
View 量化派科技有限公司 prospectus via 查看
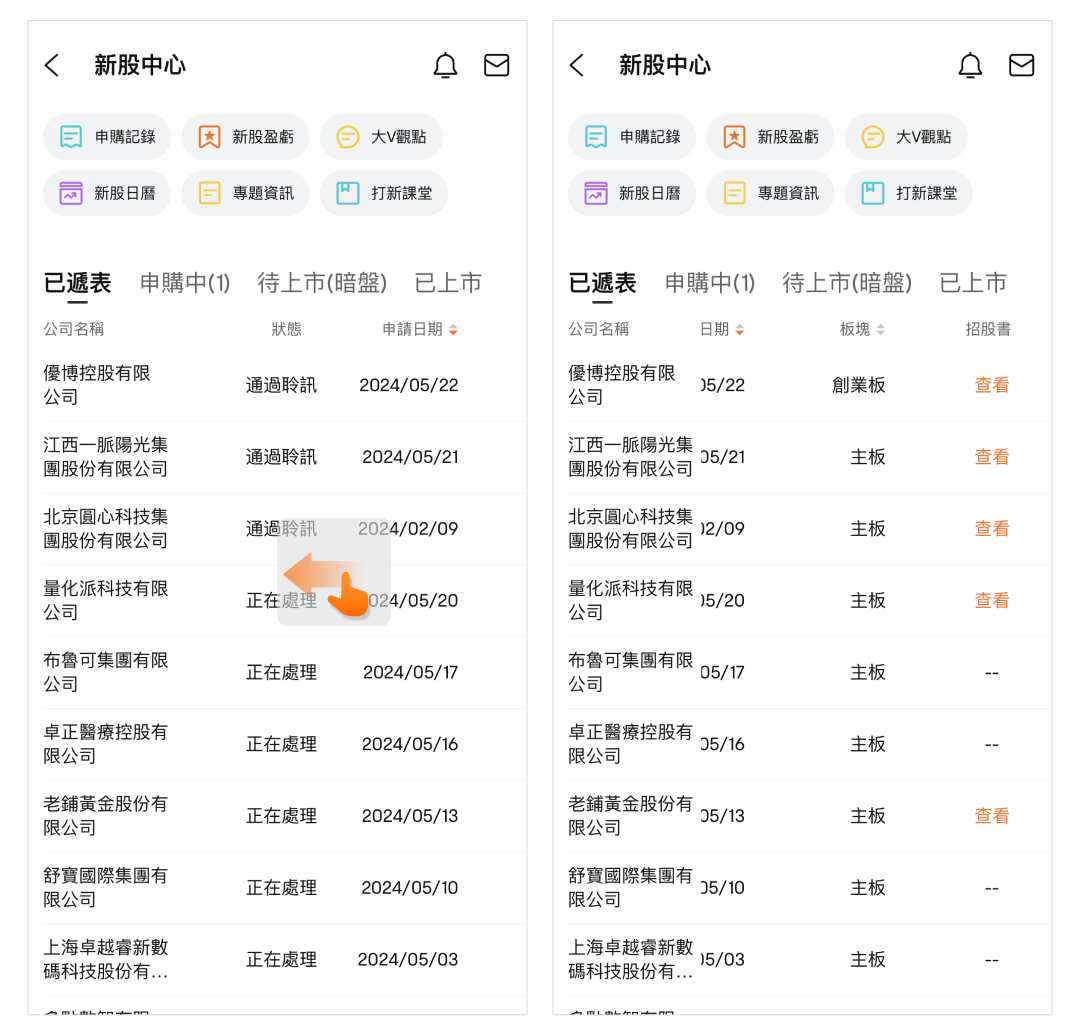991,600
